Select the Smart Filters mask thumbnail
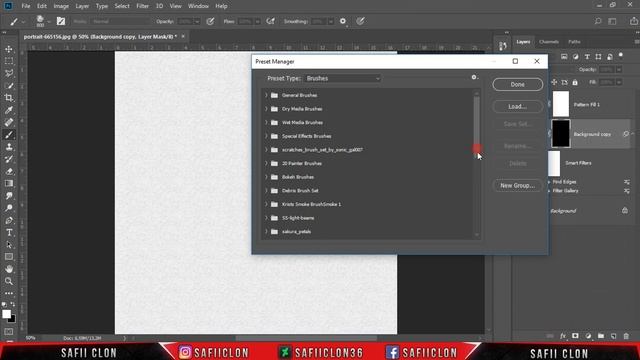The width and height of the screenshot is (640, 360). (554, 163)
